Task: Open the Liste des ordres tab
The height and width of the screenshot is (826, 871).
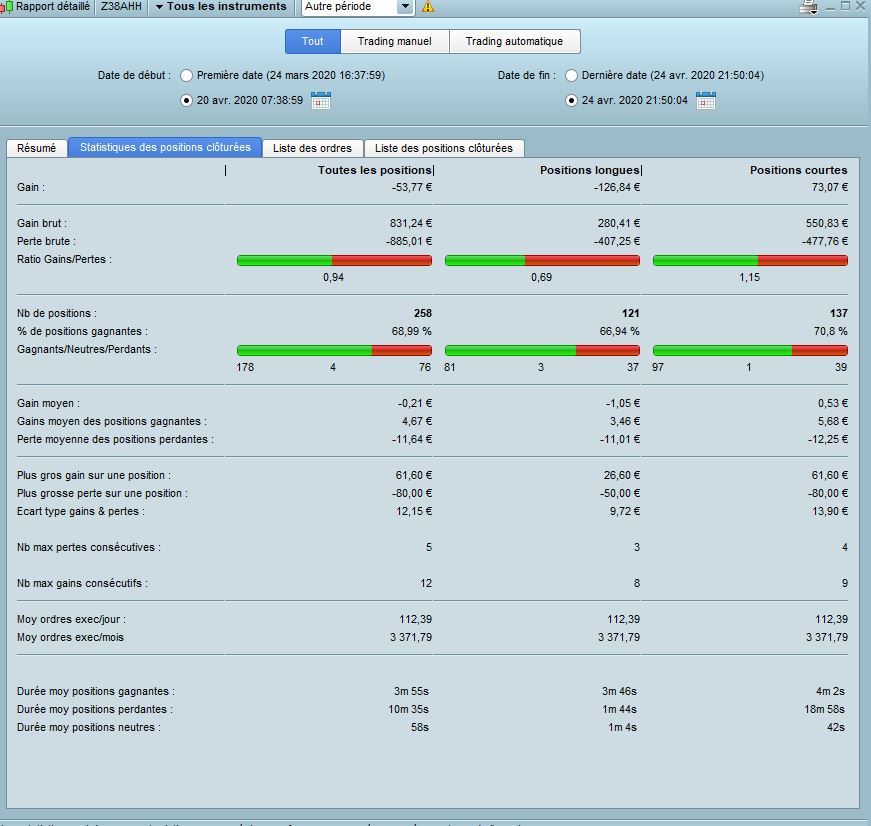Action: tap(312, 148)
